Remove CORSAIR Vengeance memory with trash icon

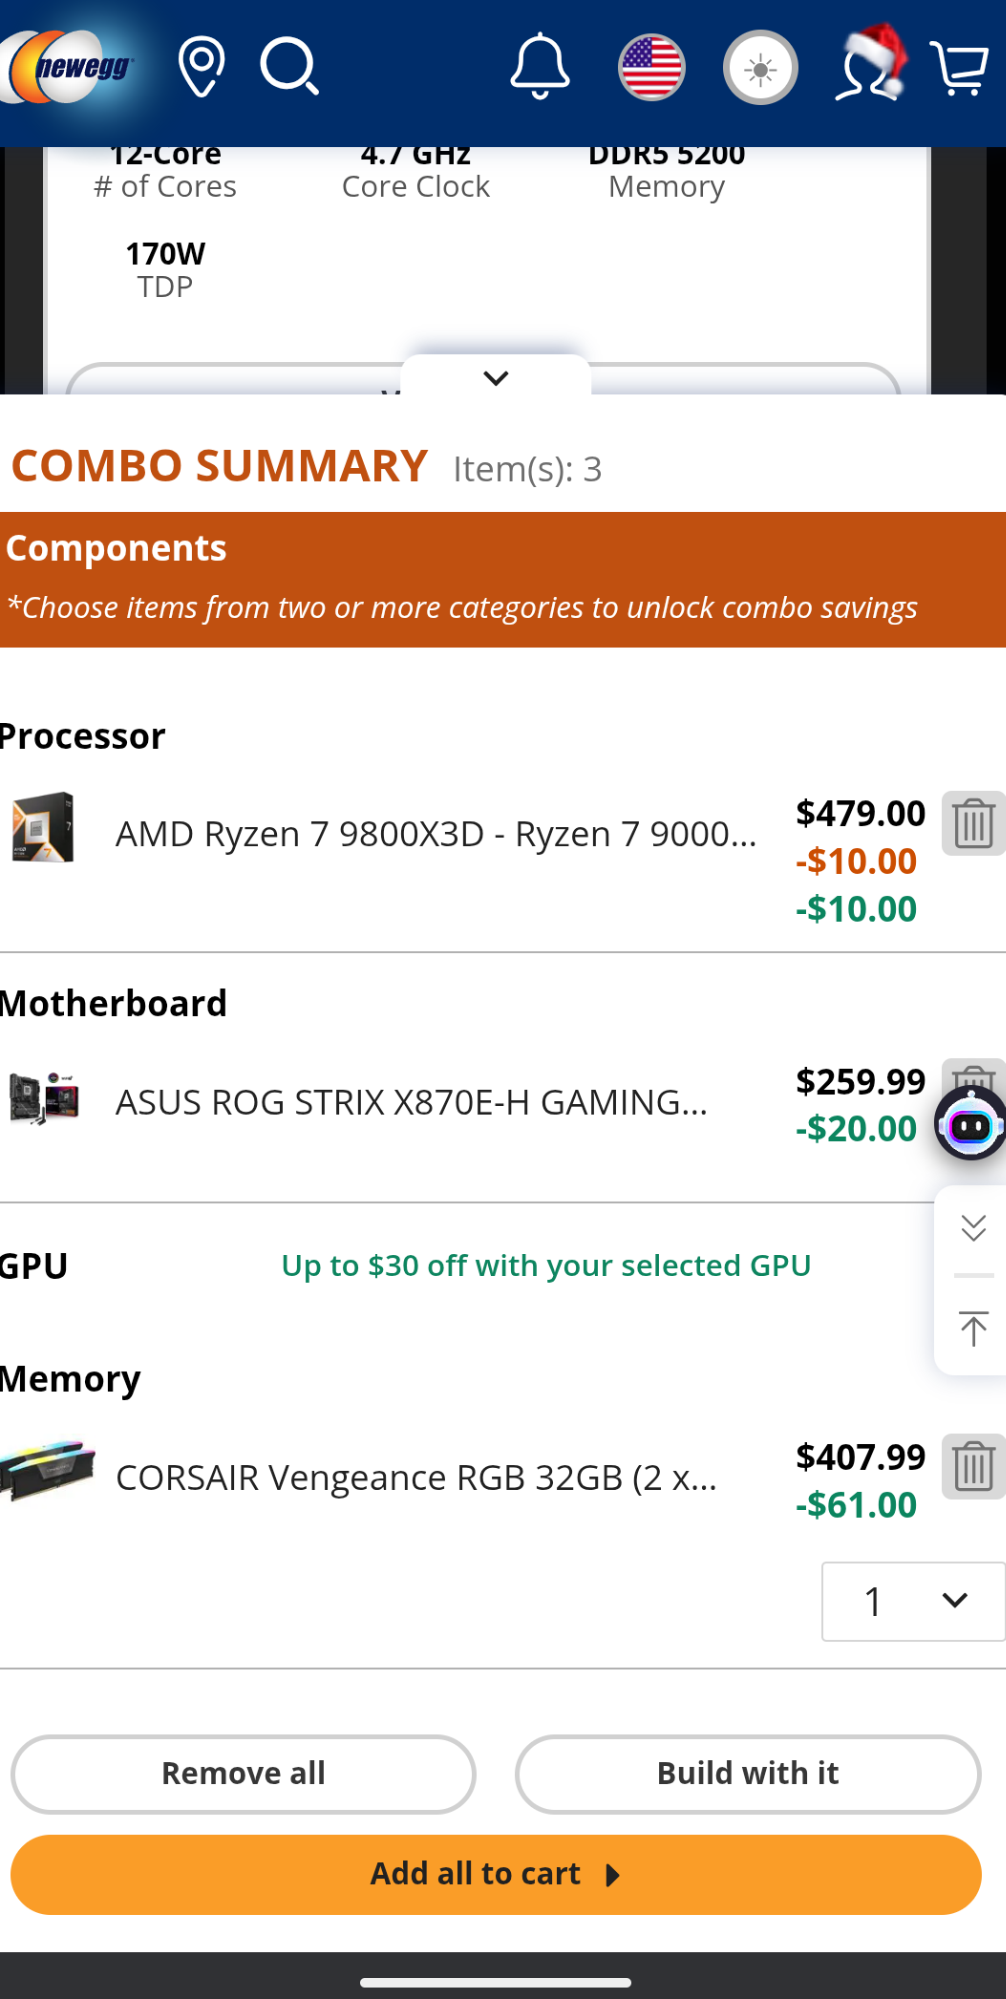972,1467
